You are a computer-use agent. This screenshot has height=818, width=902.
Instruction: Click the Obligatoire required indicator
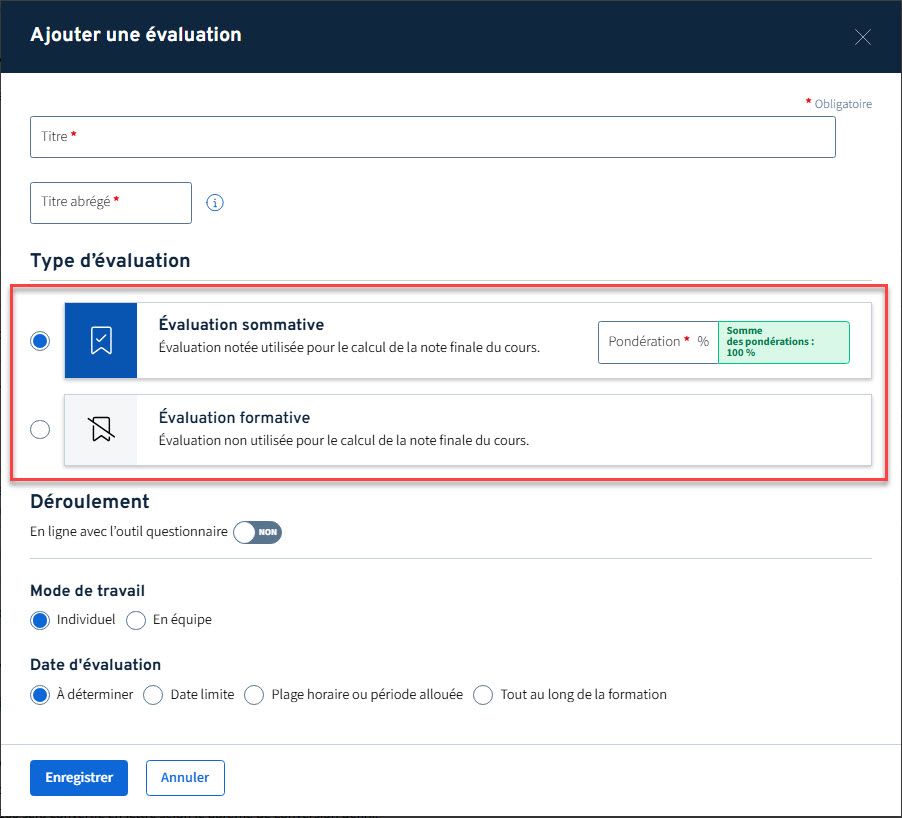pos(838,103)
